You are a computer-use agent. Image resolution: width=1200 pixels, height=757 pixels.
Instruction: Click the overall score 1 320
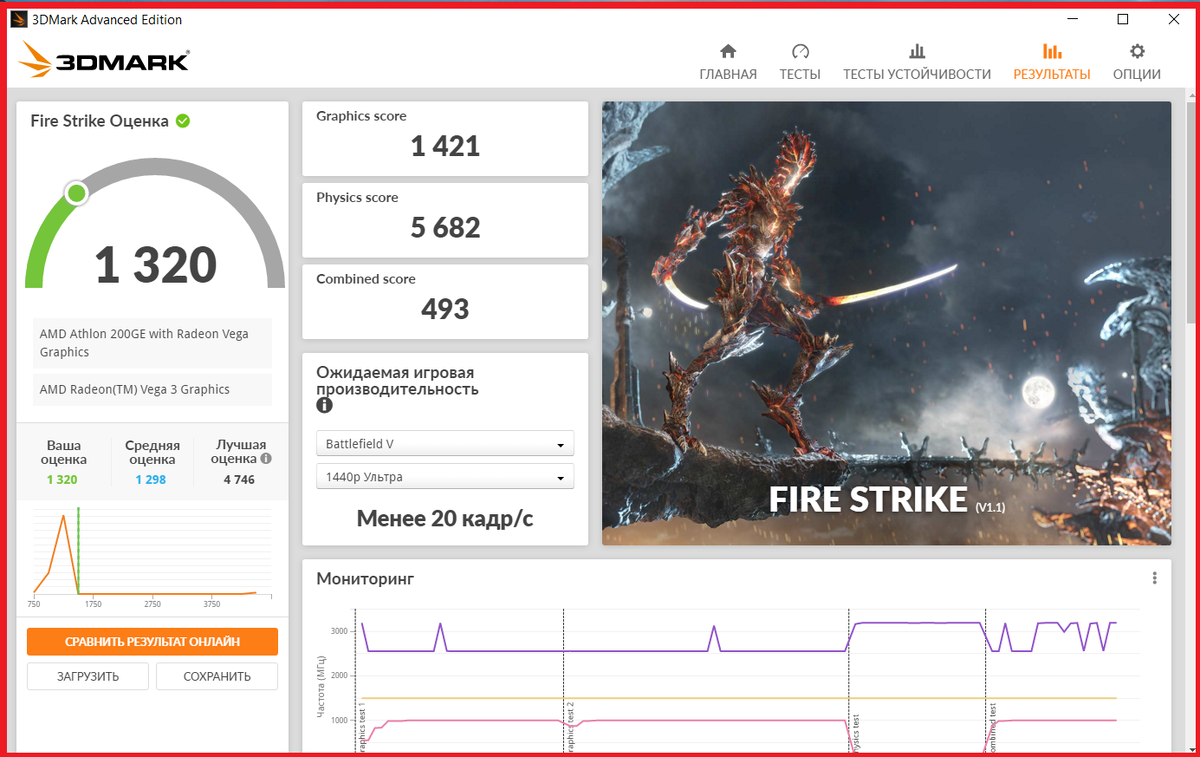tap(155, 264)
